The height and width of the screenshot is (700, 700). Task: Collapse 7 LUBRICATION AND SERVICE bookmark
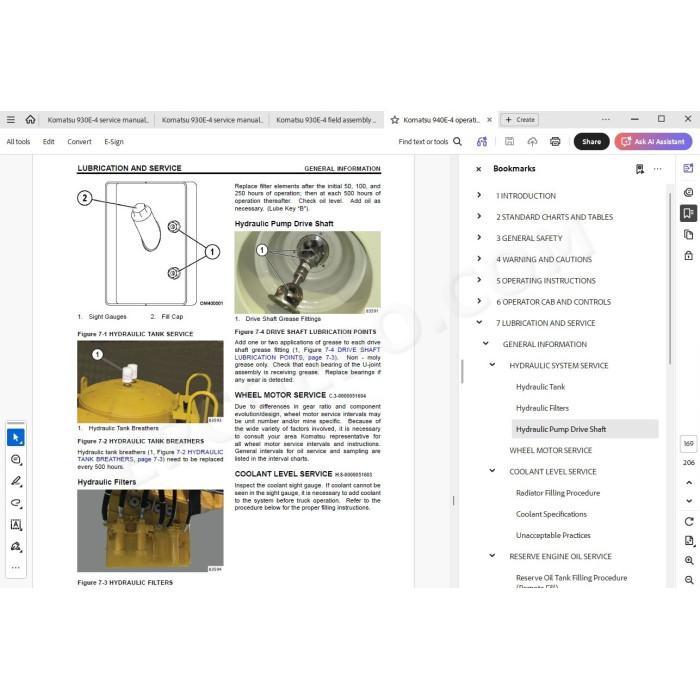tap(479, 322)
